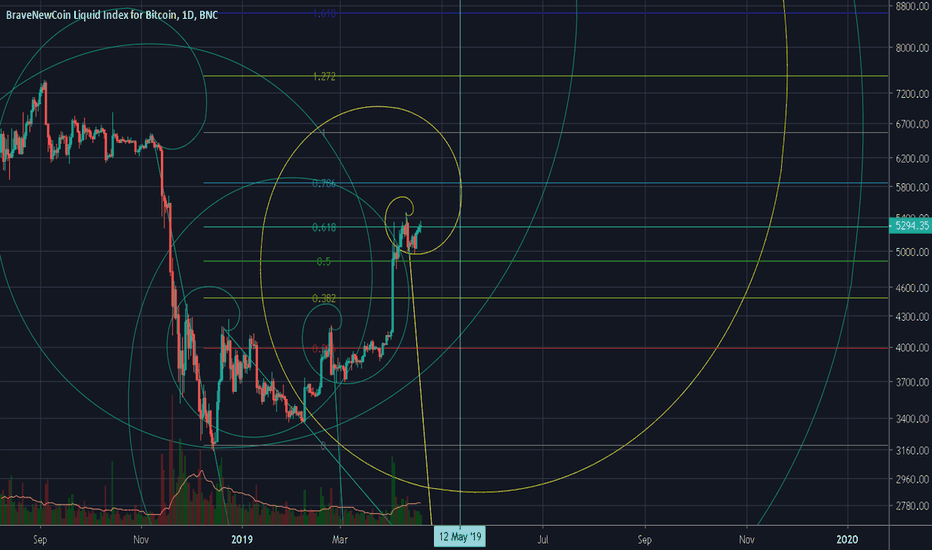Click the 5800.00 price axis label
Screen dimensions: 932x550
[x=912, y=187]
